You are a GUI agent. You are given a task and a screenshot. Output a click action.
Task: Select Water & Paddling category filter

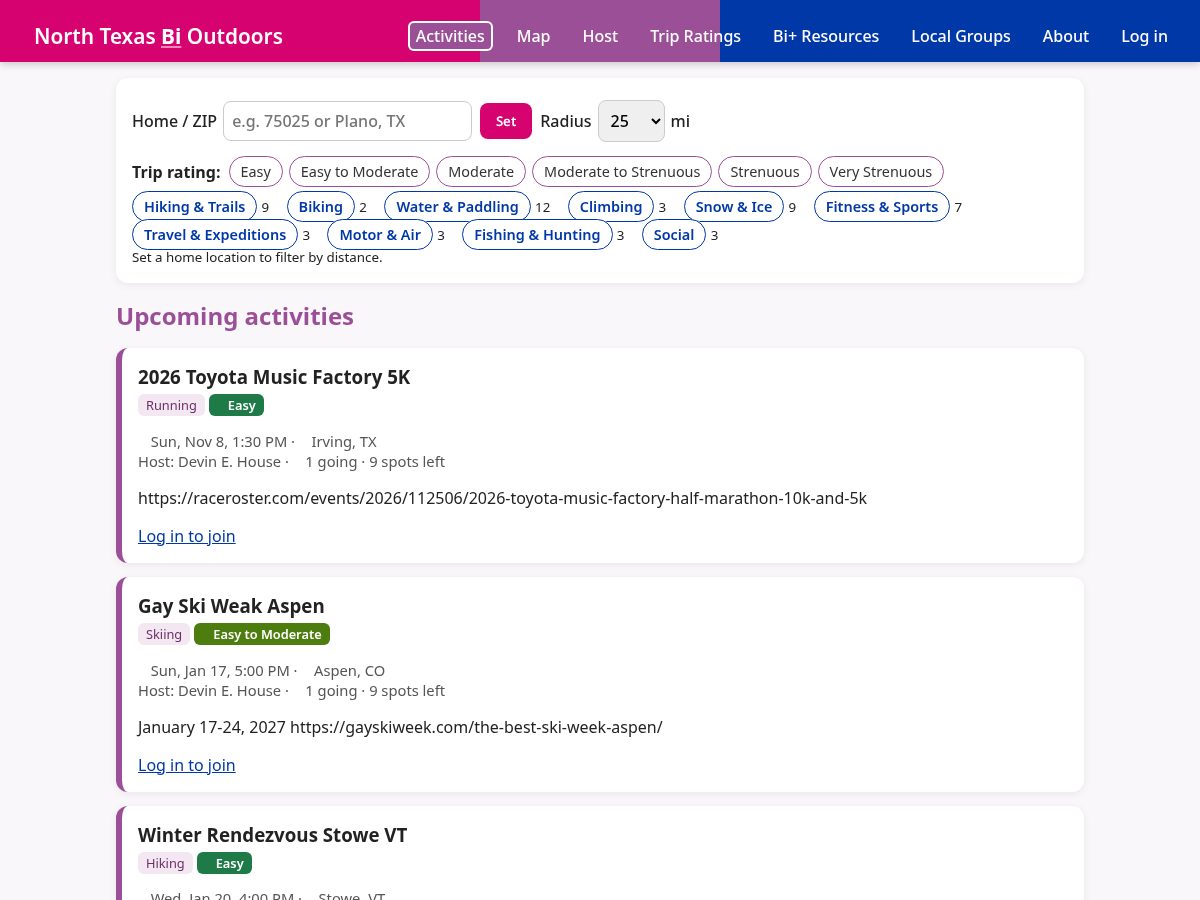point(457,207)
